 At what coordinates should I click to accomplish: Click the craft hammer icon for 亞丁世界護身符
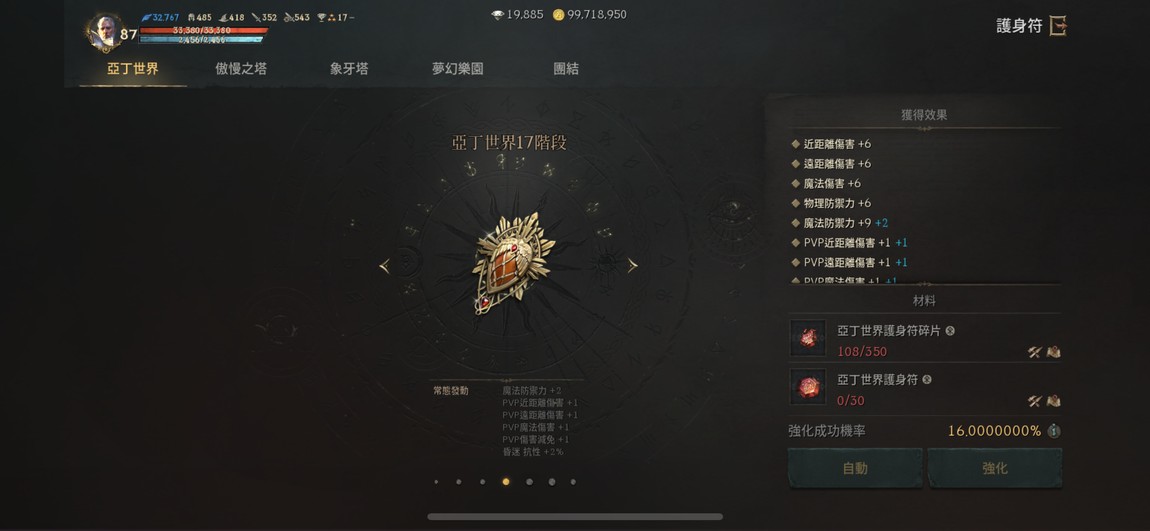click(x=1035, y=400)
